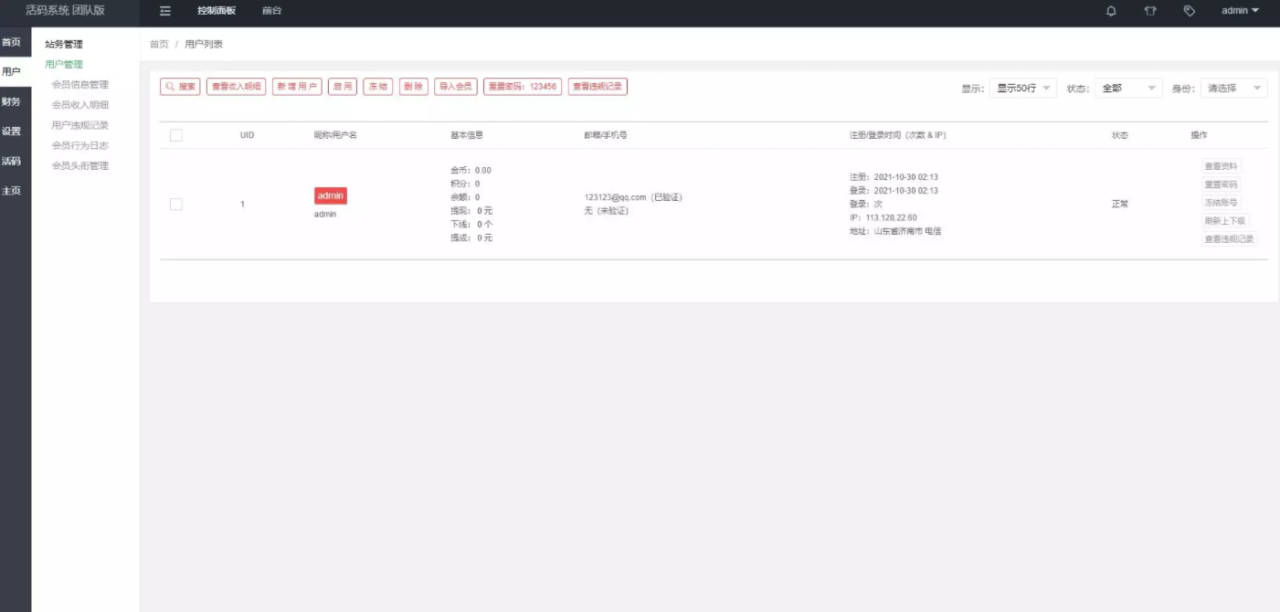This screenshot has height=612, width=1280.
Task: Open 会员收入明细 submenu item
Action: (x=80, y=105)
